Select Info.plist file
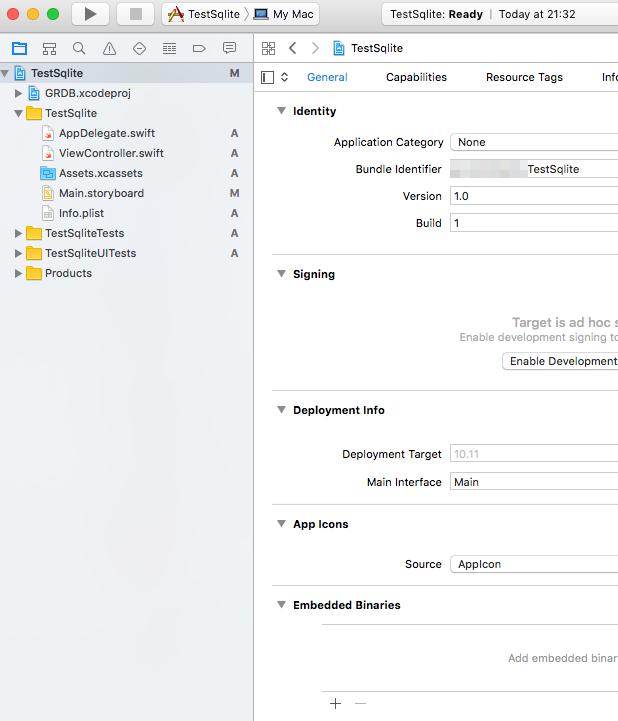The height and width of the screenshot is (721, 618). coord(81,213)
